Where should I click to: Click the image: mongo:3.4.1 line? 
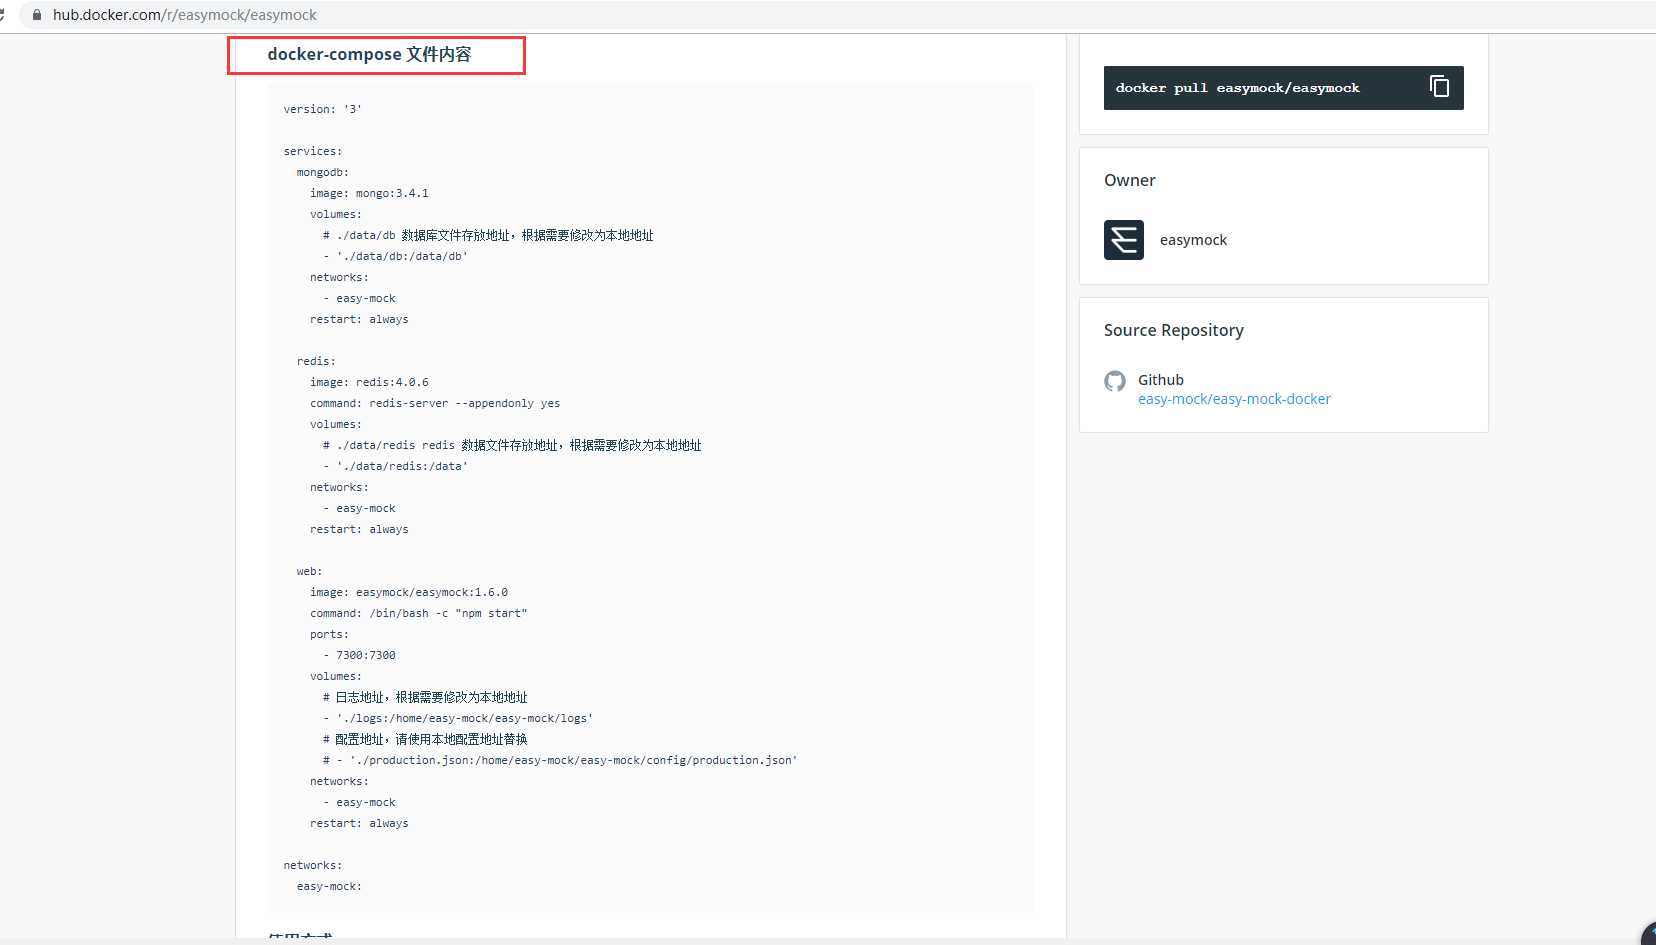[x=369, y=193]
